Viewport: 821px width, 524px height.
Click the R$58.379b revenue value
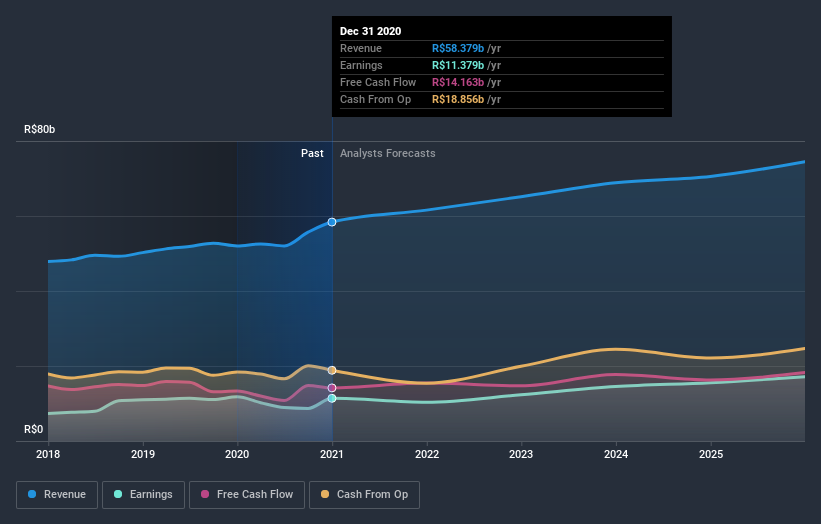458,48
